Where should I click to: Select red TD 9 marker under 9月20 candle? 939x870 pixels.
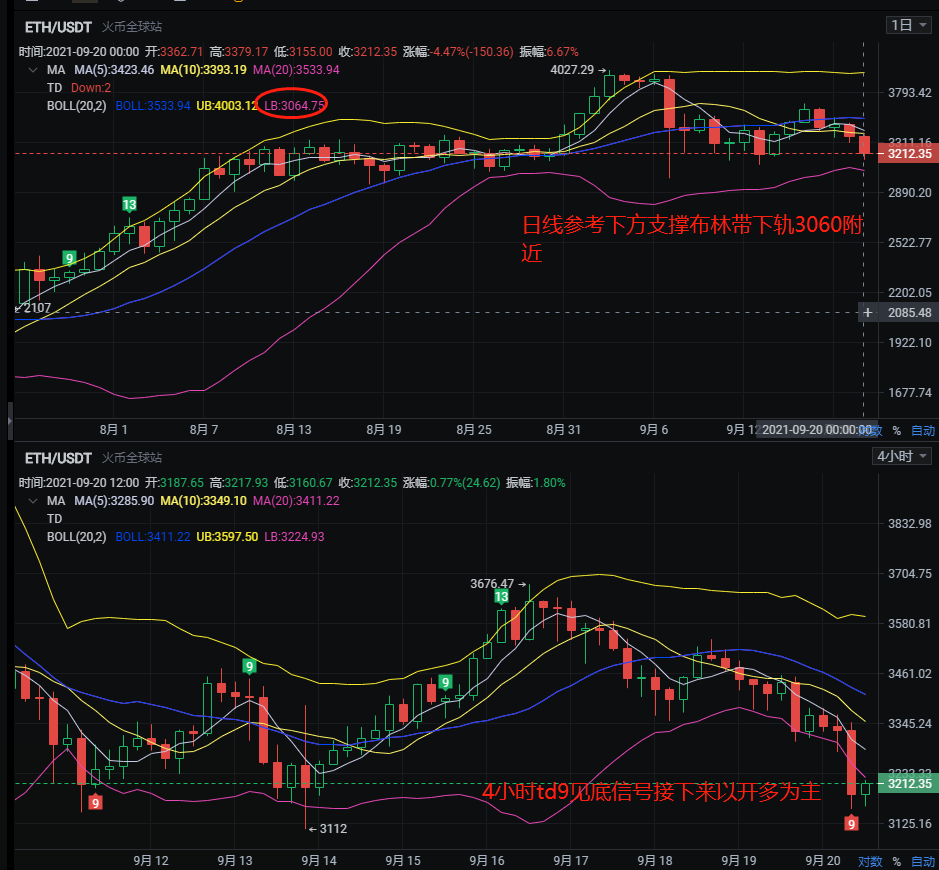(x=851, y=824)
